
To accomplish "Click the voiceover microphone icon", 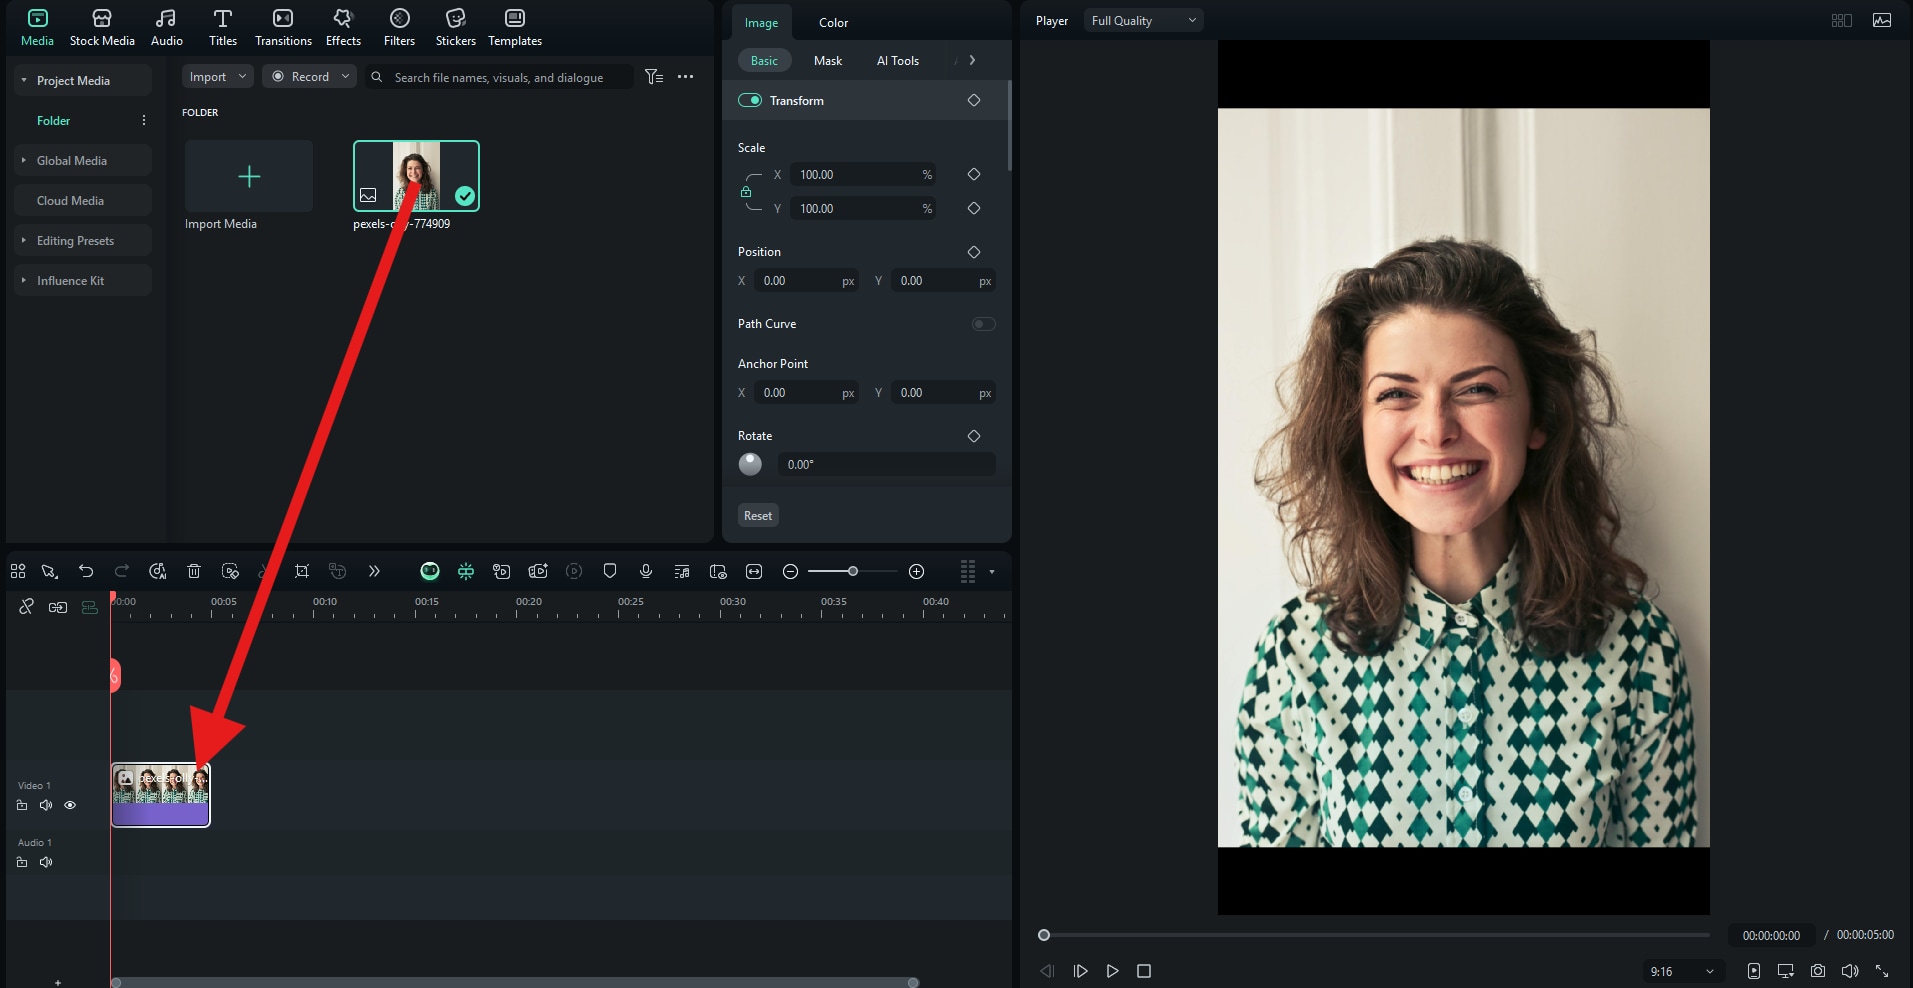I will click(x=646, y=571).
